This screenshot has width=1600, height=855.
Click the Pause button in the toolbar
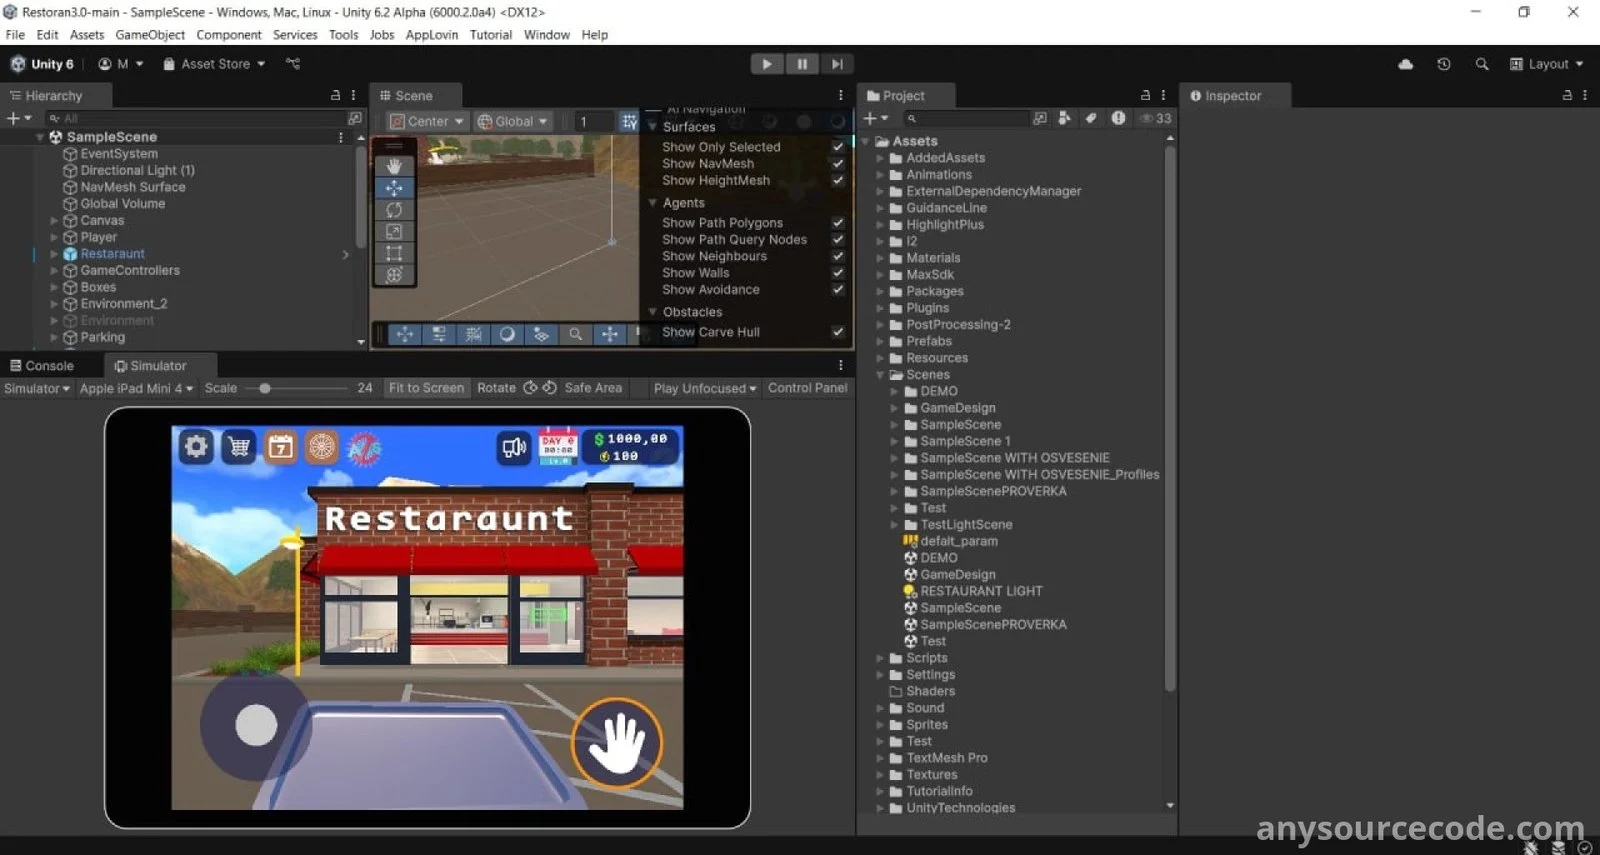coord(801,64)
